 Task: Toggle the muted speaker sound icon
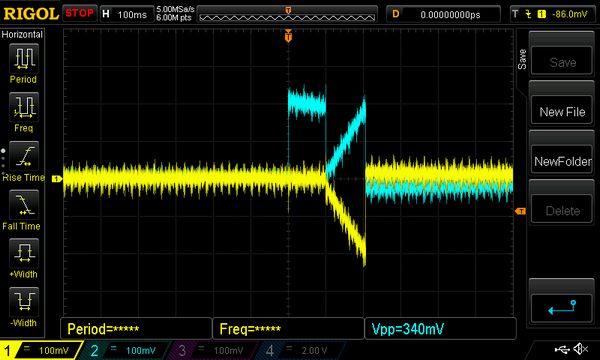[x=581, y=349]
